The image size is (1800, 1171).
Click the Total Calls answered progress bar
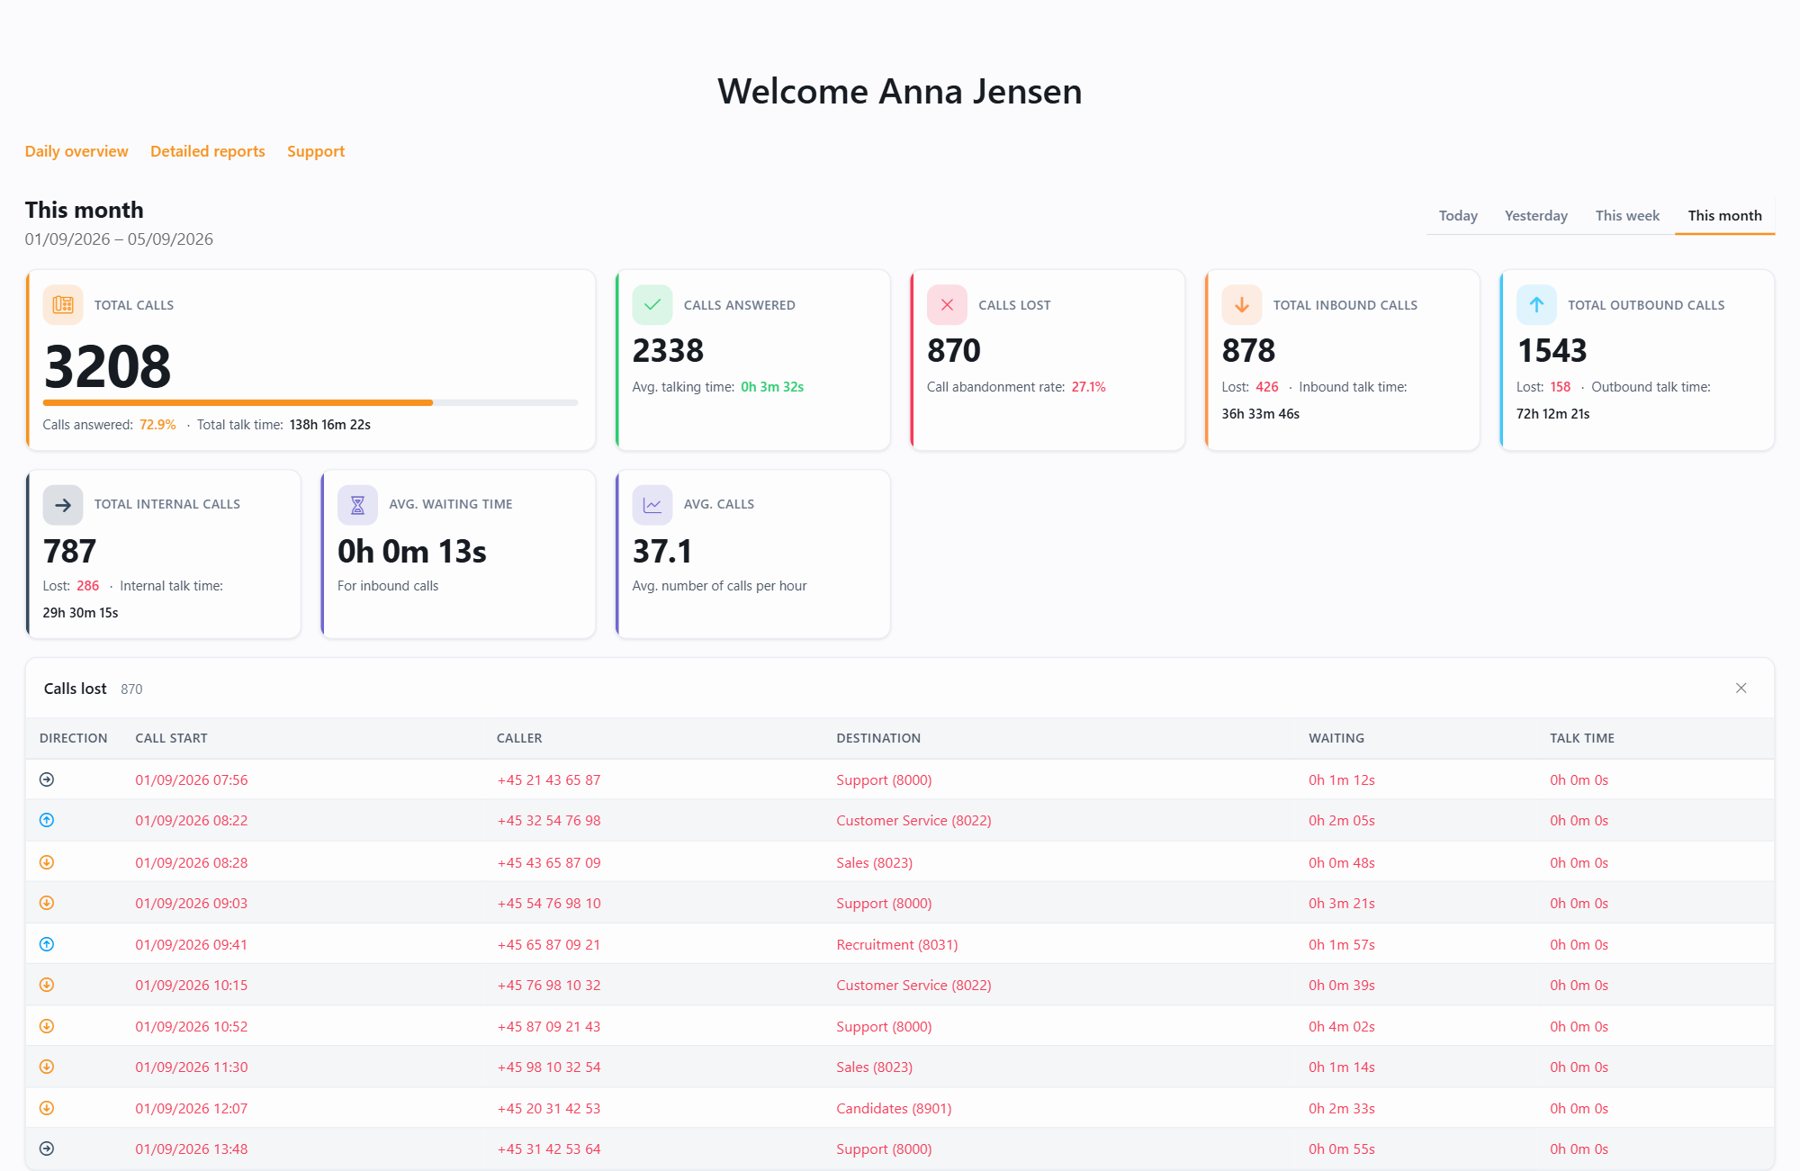(310, 402)
